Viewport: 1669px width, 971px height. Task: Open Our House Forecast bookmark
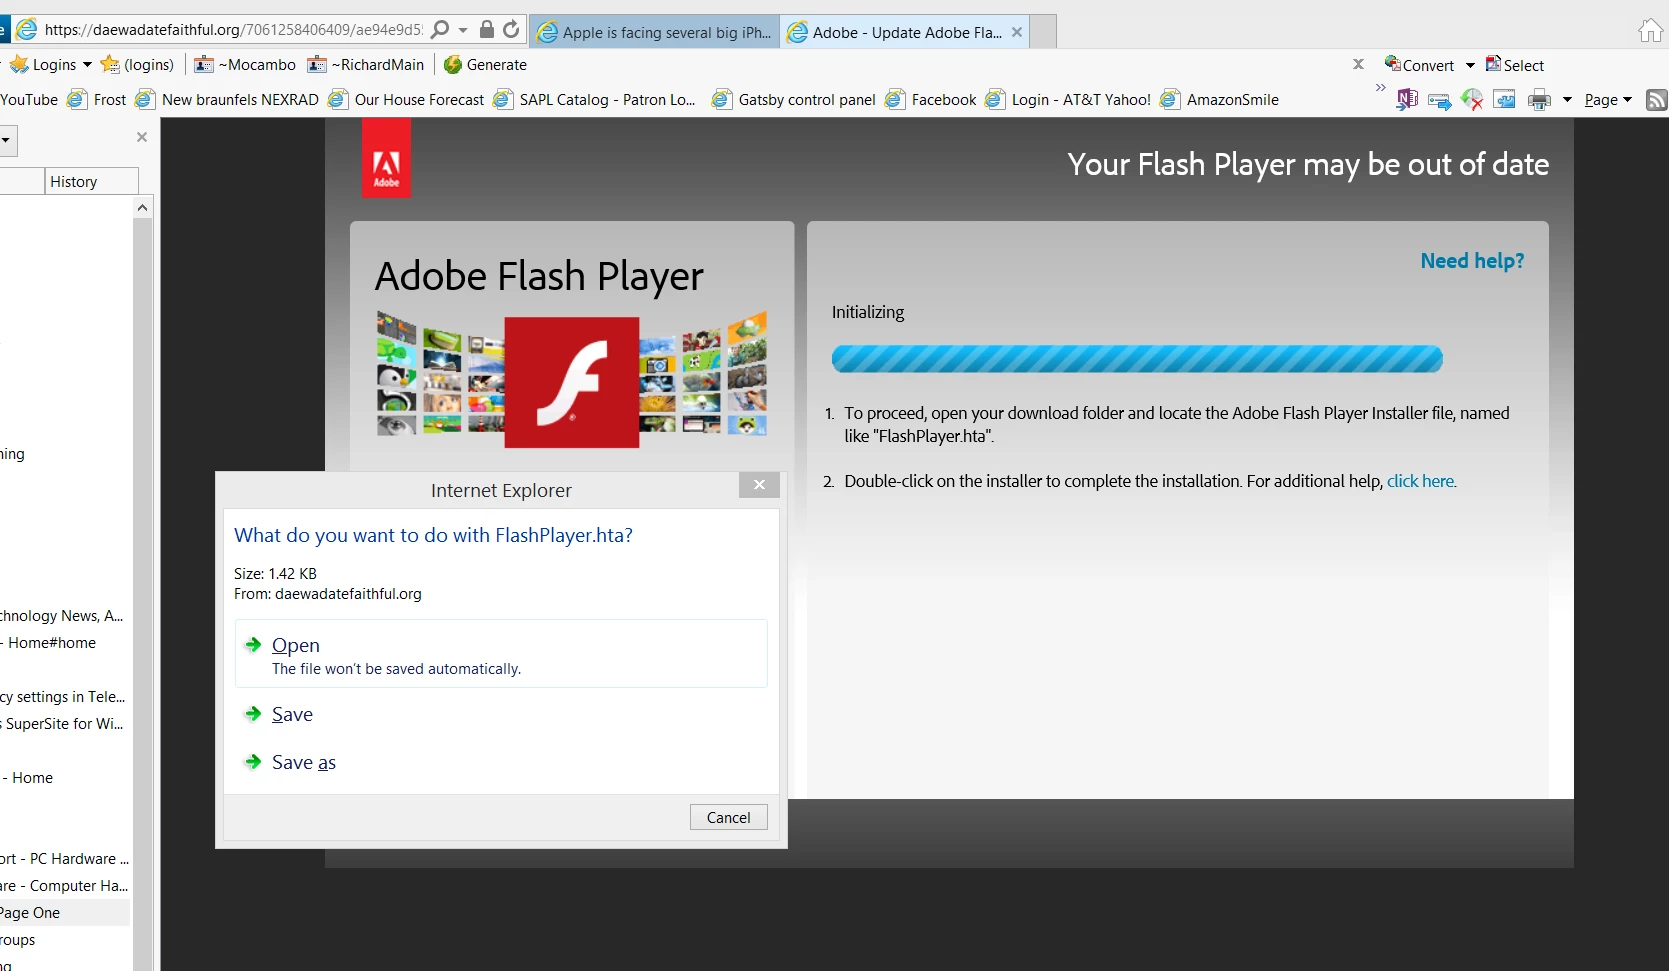(407, 100)
